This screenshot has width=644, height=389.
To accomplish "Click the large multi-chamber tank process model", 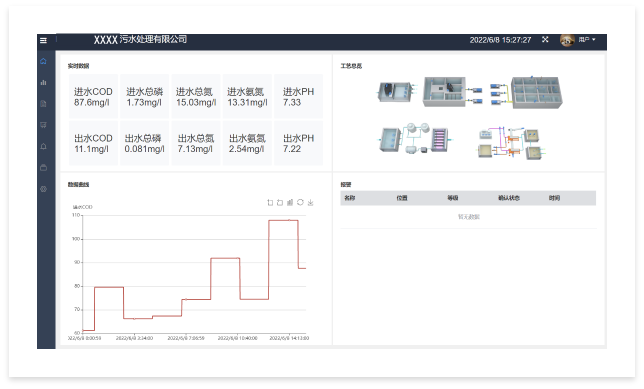I will [x=536, y=92].
